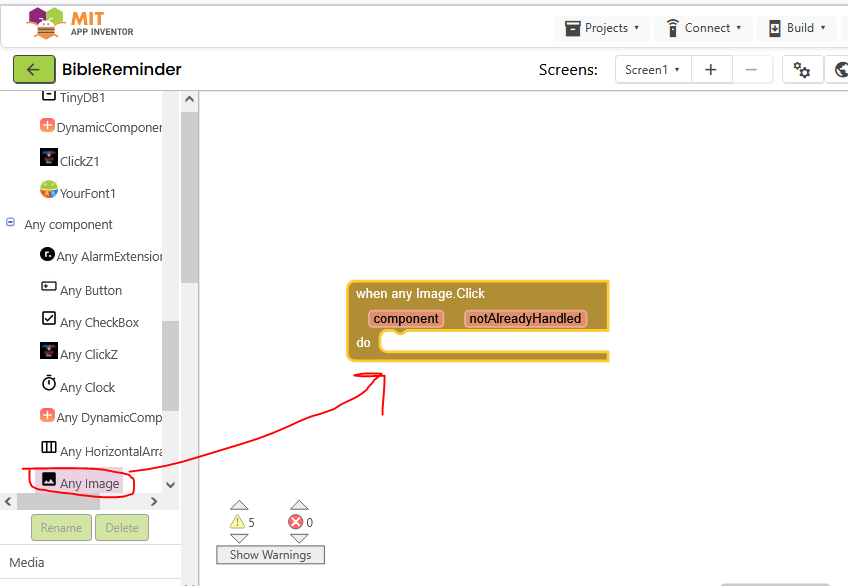Select the ClickZ1 component icon
848x586 pixels.
pyautogui.click(x=48, y=158)
